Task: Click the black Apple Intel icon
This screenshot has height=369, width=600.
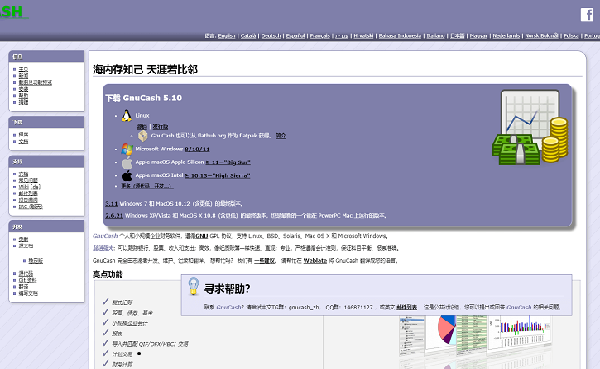Action: coord(127,176)
